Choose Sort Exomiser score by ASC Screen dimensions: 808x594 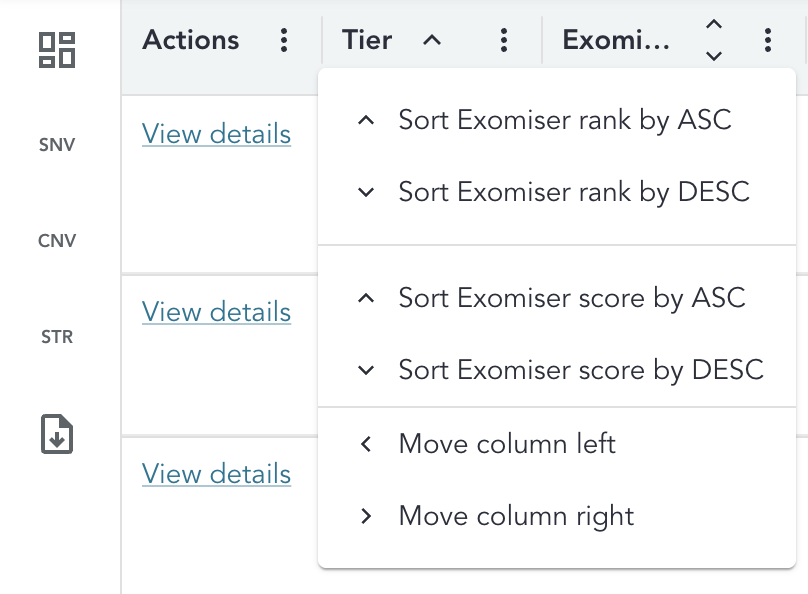click(x=570, y=298)
